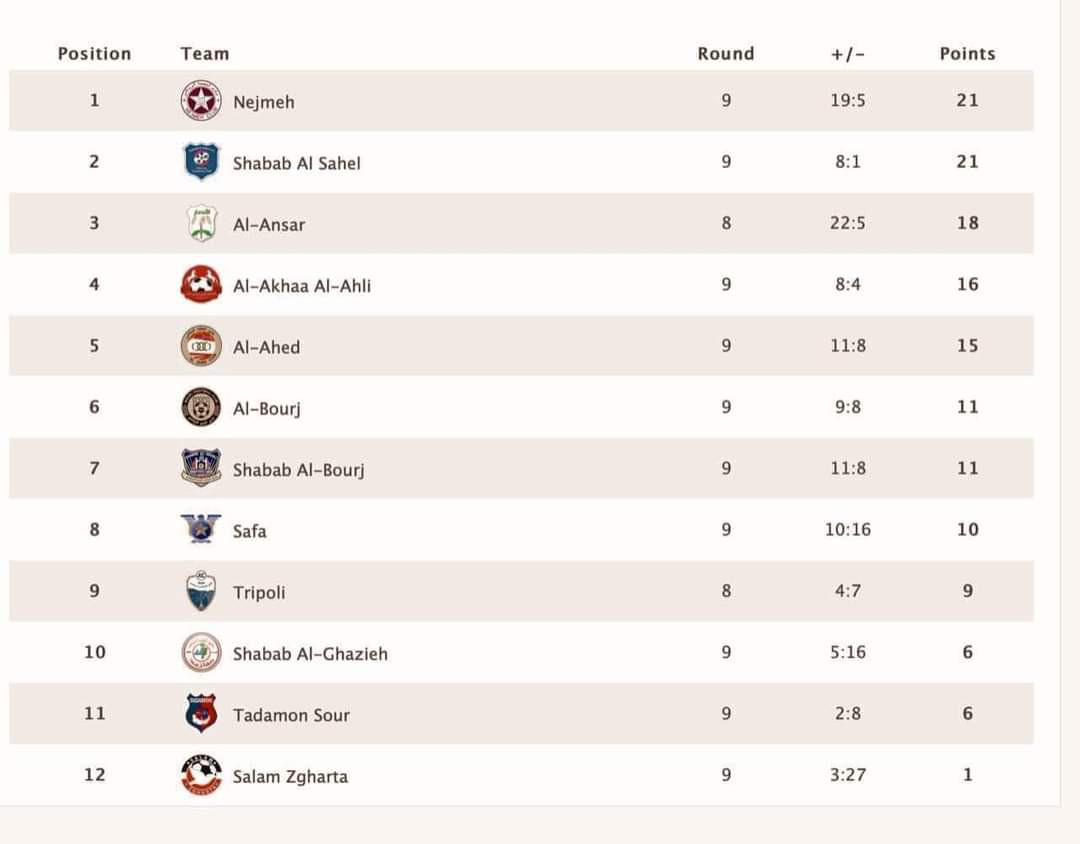Click the +/- column header
1080x844 pixels.
(x=847, y=54)
